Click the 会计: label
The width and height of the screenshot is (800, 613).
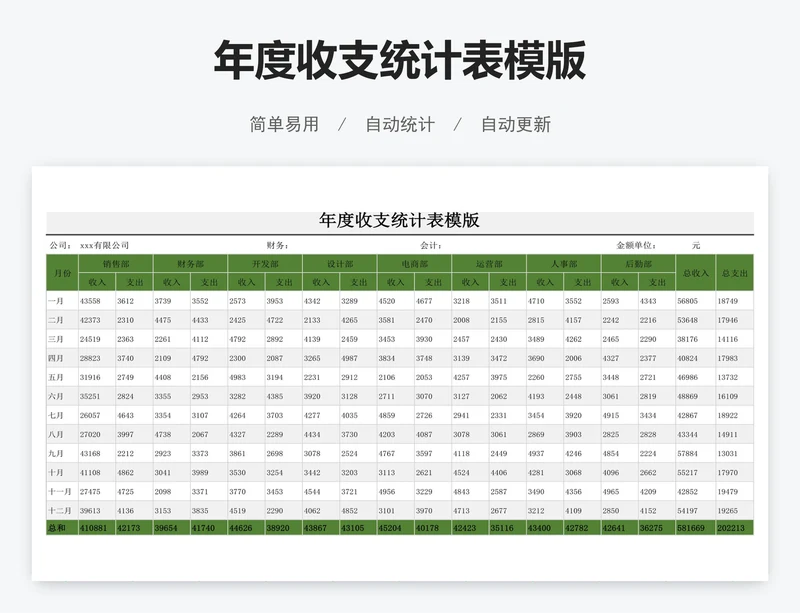click(x=431, y=245)
